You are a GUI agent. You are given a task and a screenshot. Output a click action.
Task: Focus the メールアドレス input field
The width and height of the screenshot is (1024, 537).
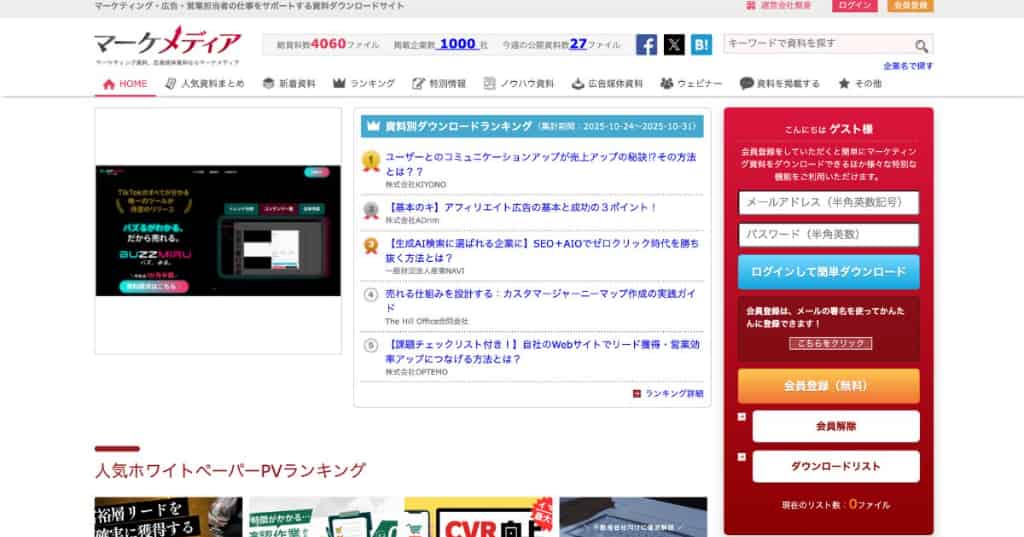[828, 202]
